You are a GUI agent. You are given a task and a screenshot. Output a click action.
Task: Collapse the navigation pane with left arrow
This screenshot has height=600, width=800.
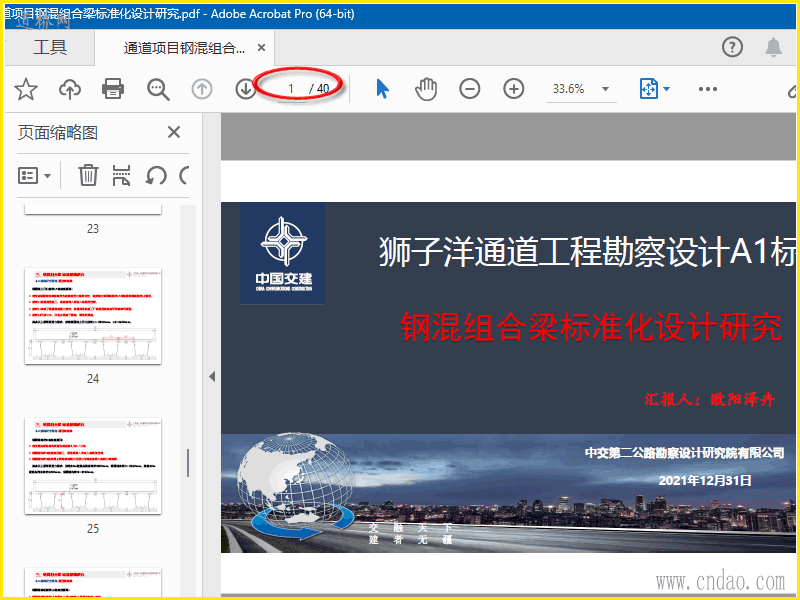click(x=212, y=377)
